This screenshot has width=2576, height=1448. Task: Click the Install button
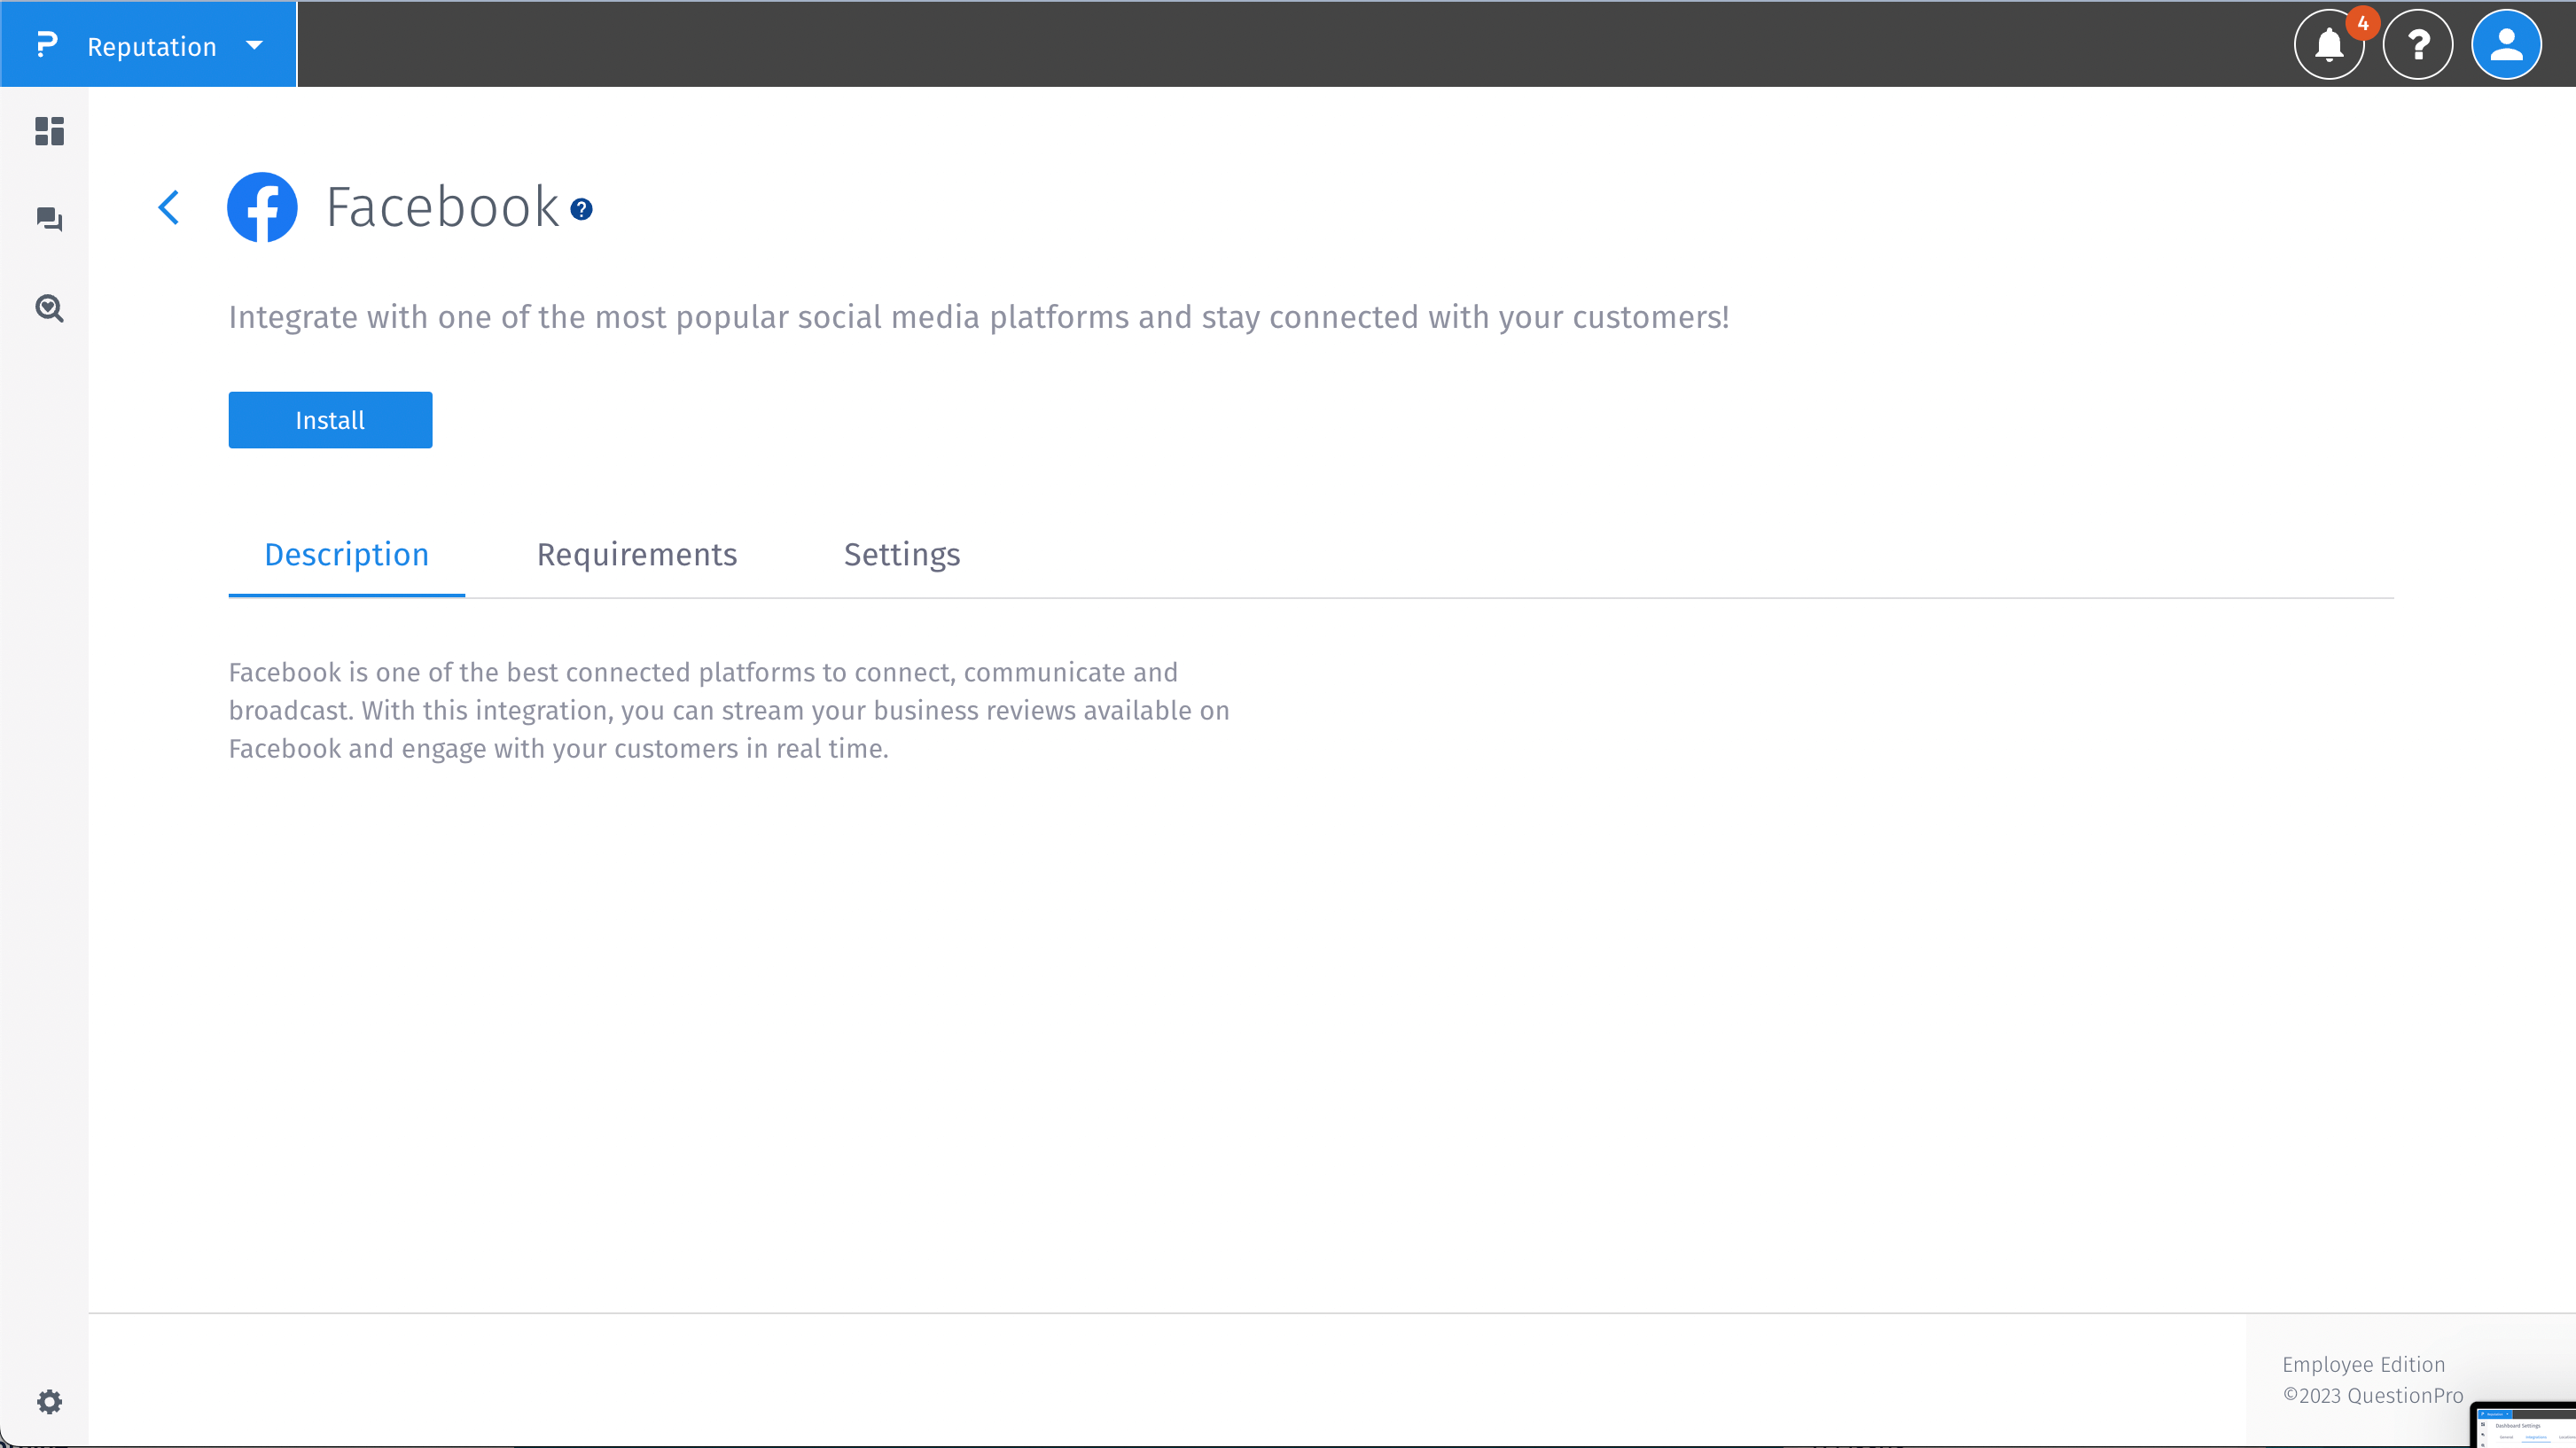tap(329, 420)
